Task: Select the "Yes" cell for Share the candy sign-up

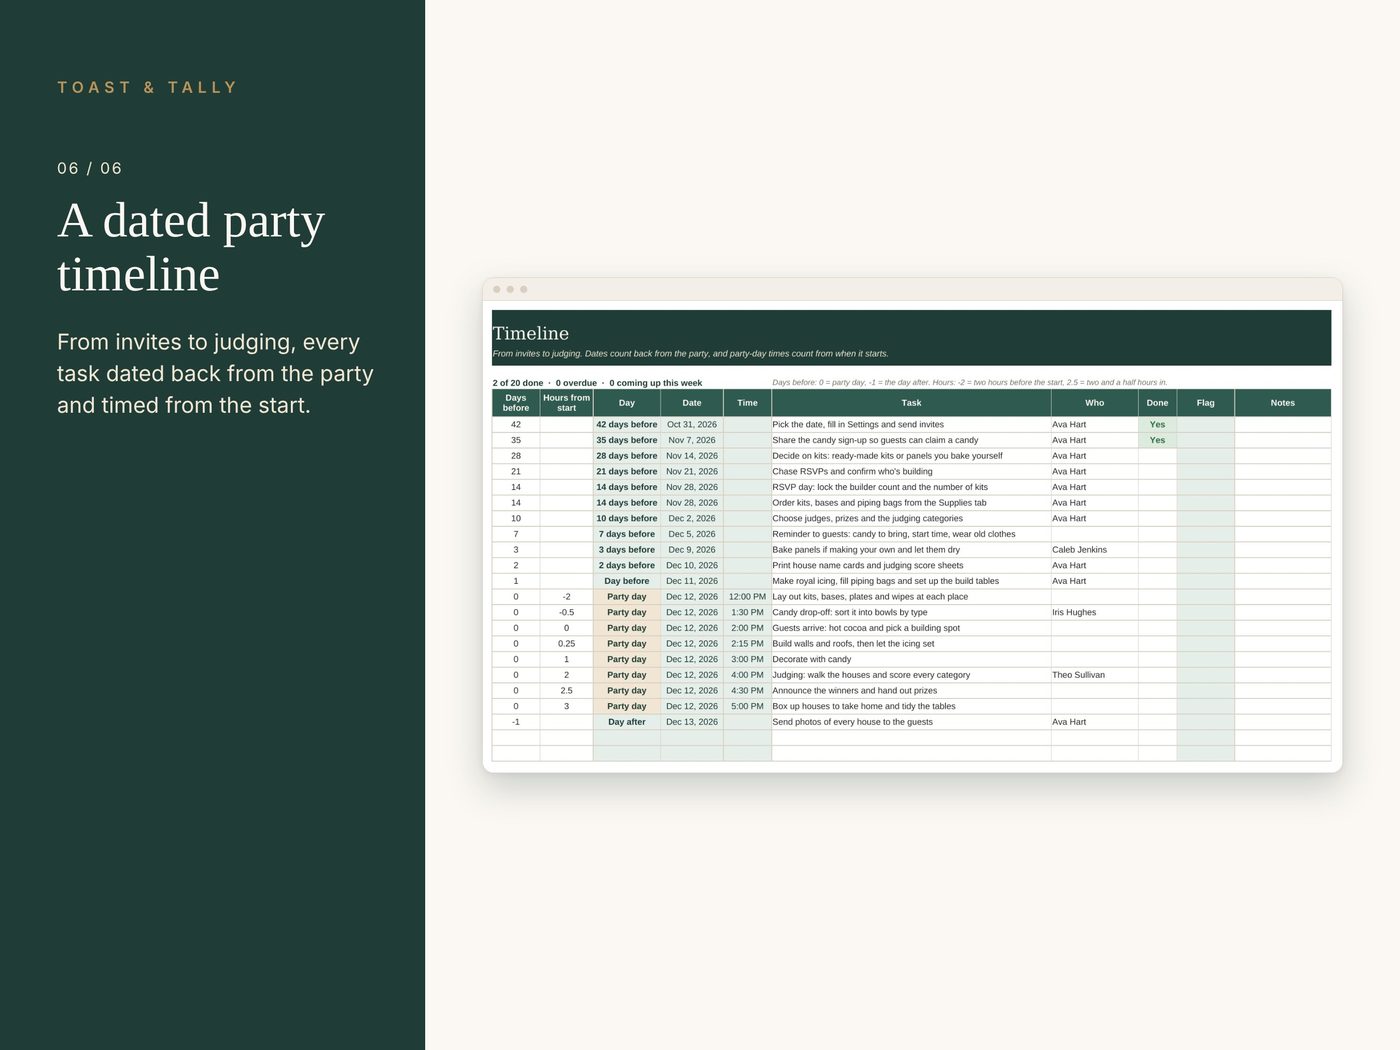Action: [x=1157, y=440]
